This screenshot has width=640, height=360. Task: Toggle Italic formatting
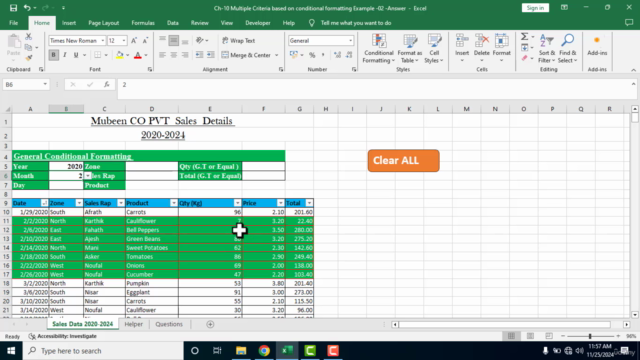(x=64, y=55)
